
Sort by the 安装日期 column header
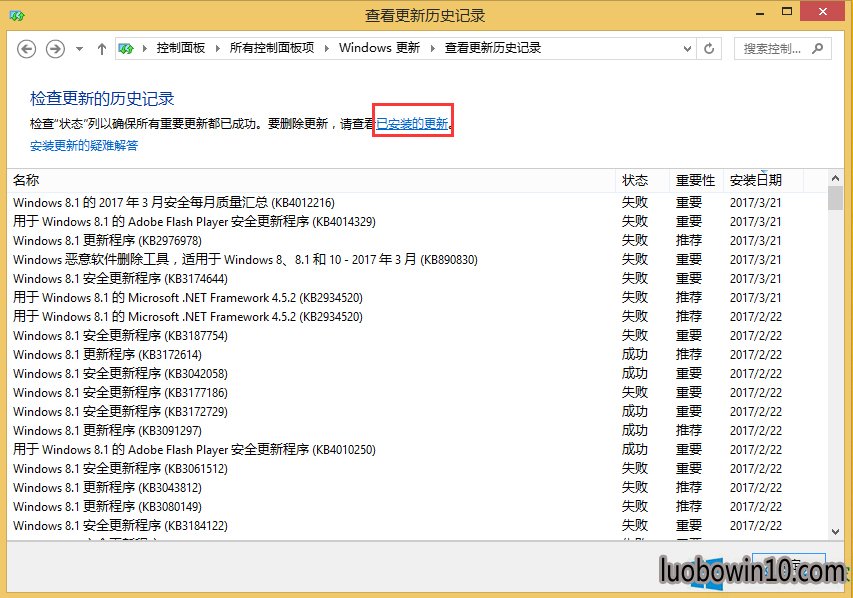point(764,180)
